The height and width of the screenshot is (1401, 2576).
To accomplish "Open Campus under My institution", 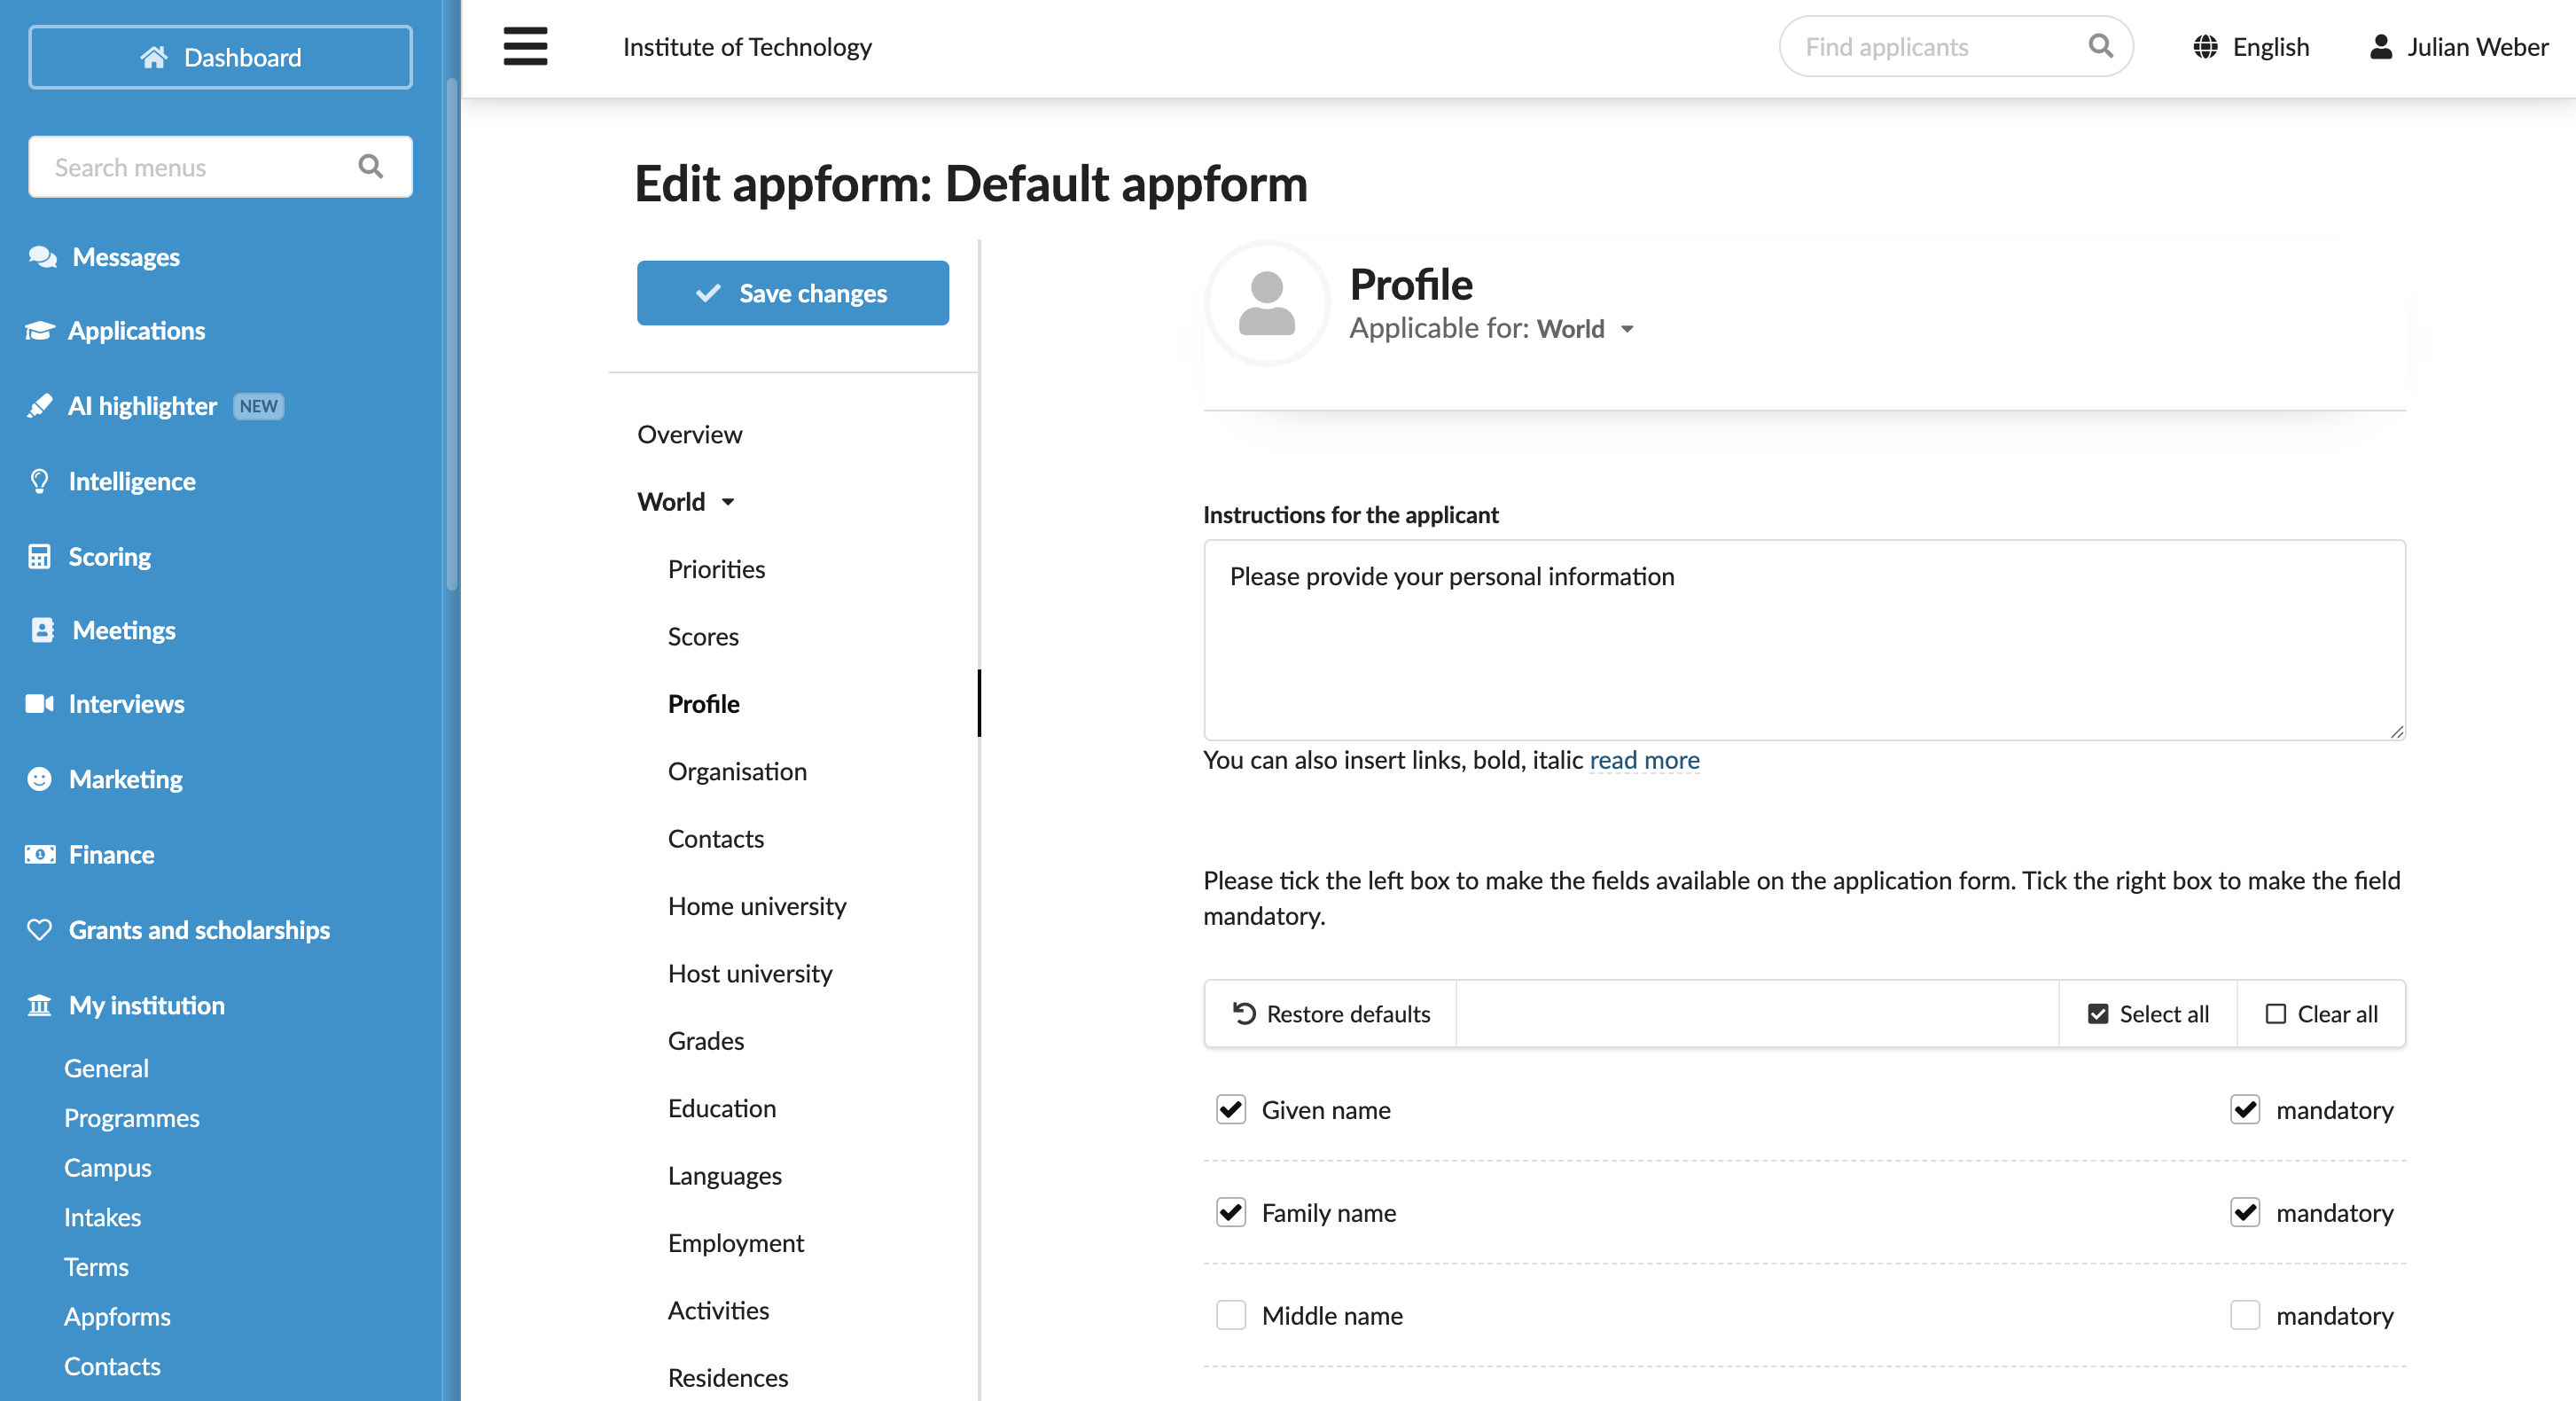I will tap(107, 1167).
